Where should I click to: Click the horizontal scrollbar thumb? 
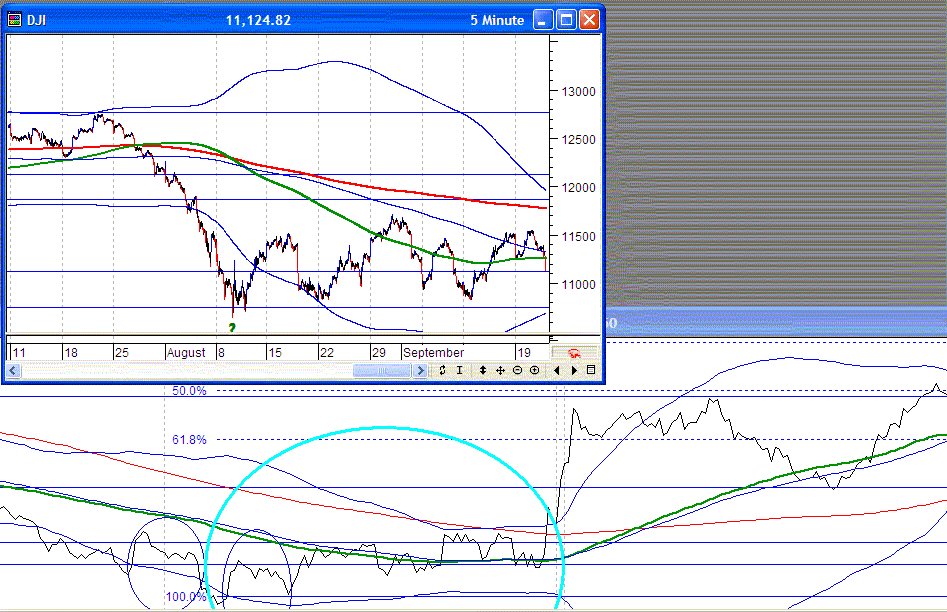pyautogui.click(x=382, y=370)
